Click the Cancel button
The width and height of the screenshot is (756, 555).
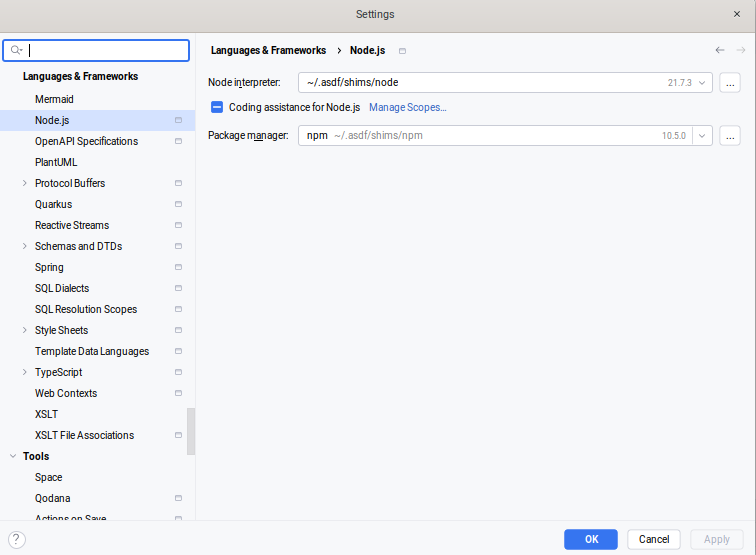coord(654,539)
